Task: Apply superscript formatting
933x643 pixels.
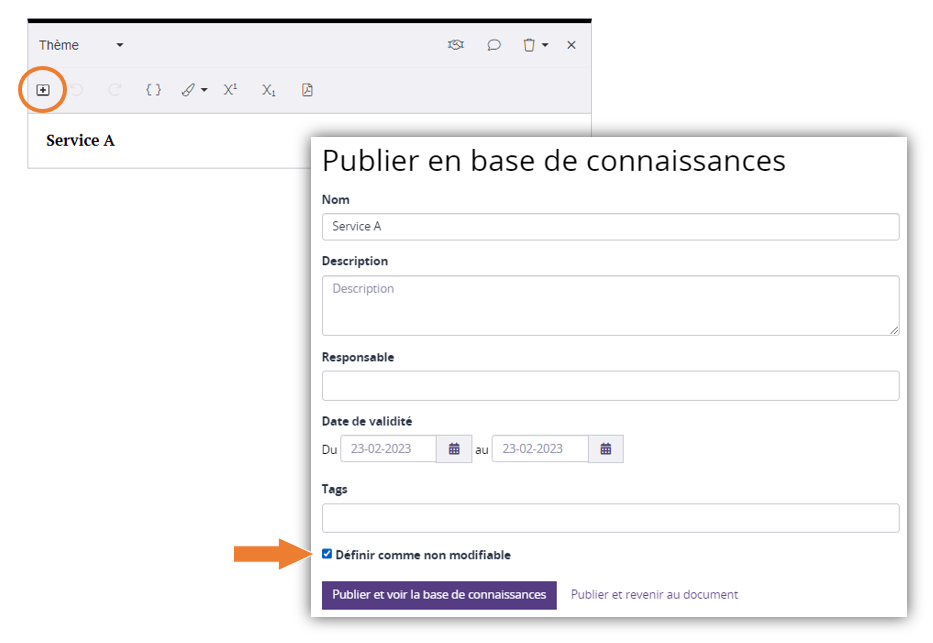Action: 230,90
